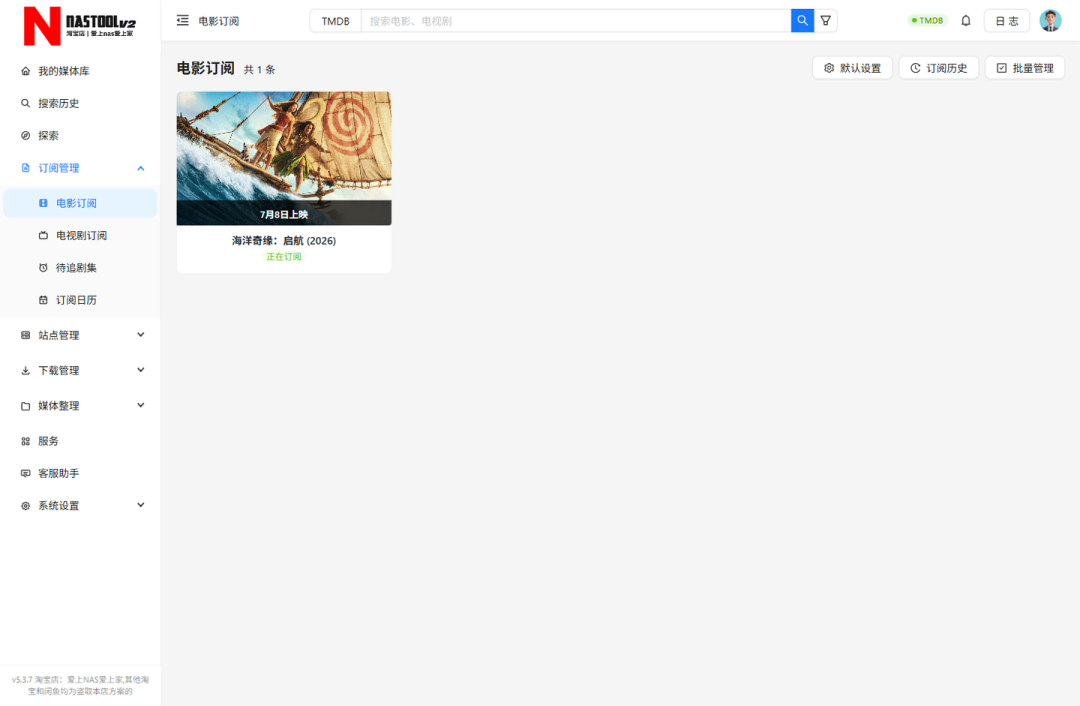Click the magnifier icon beside 搜索历史
The image size is (1080, 706).
[x=25, y=103]
